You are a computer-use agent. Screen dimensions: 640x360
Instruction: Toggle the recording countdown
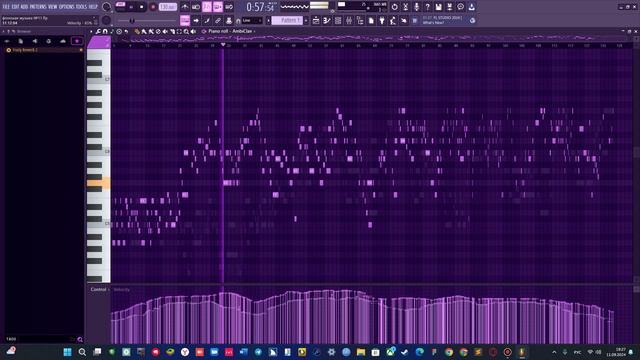[207, 7]
